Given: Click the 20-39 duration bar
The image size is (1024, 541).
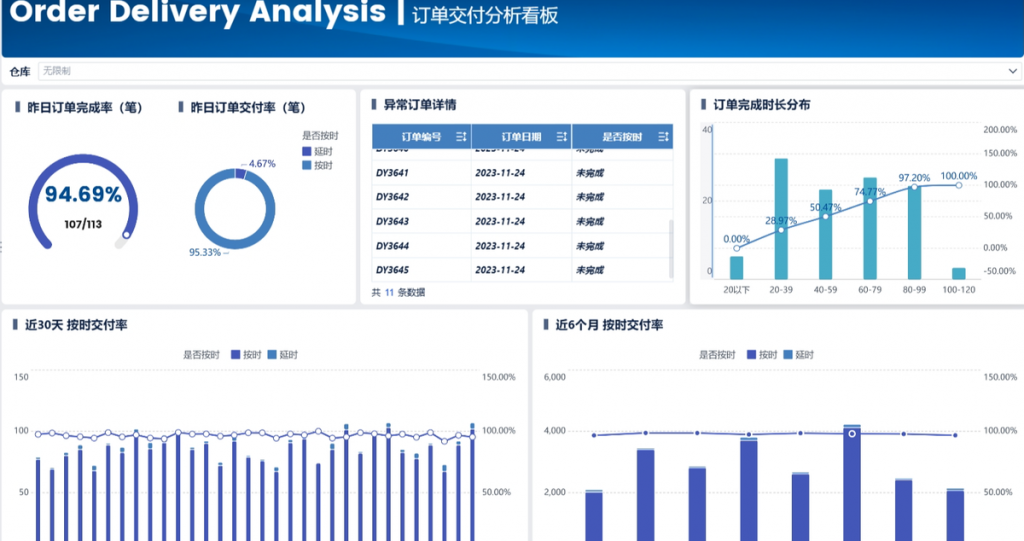Looking at the screenshot, I should (781, 219).
